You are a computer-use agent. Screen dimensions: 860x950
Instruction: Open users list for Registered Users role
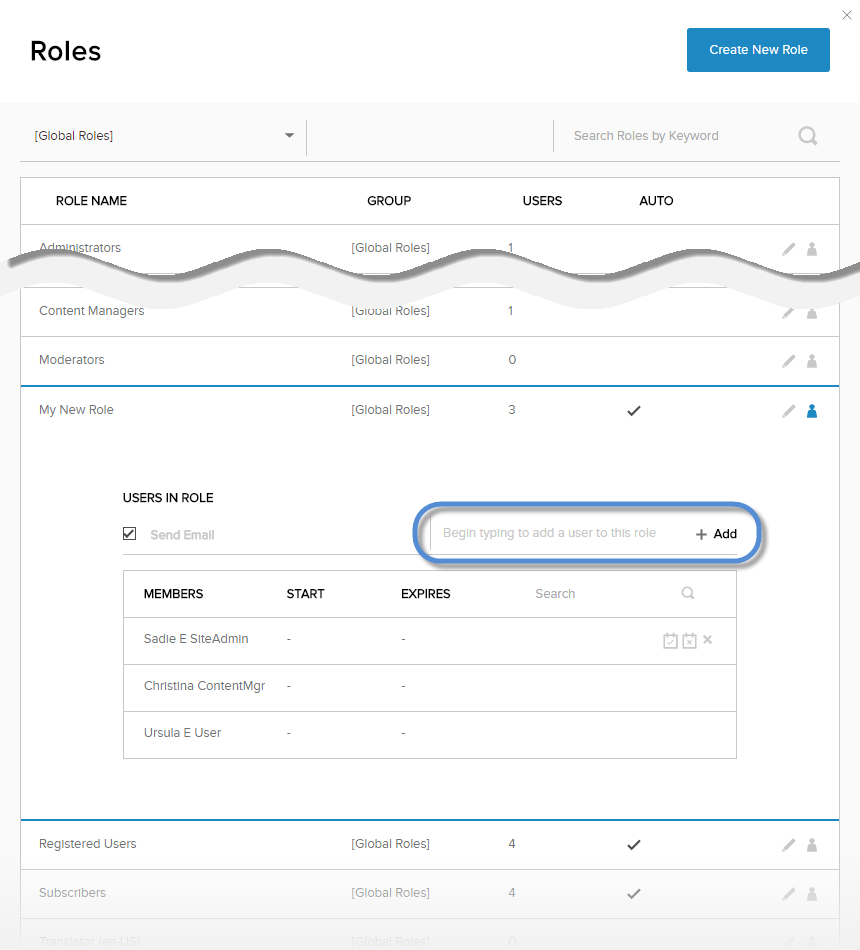click(812, 845)
